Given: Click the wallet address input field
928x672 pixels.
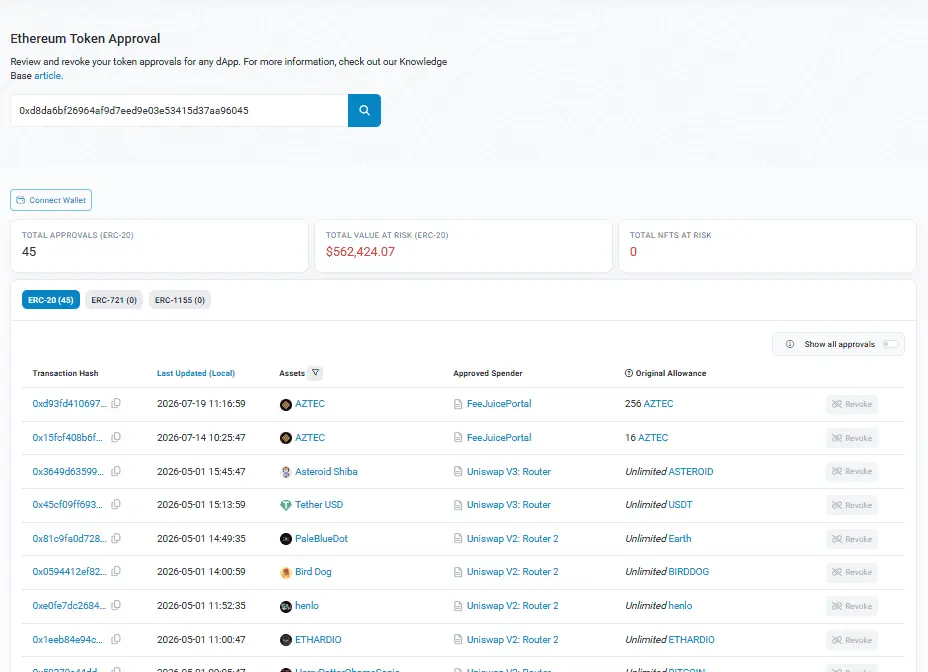Looking at the screenshot, I should click(179, 110).
